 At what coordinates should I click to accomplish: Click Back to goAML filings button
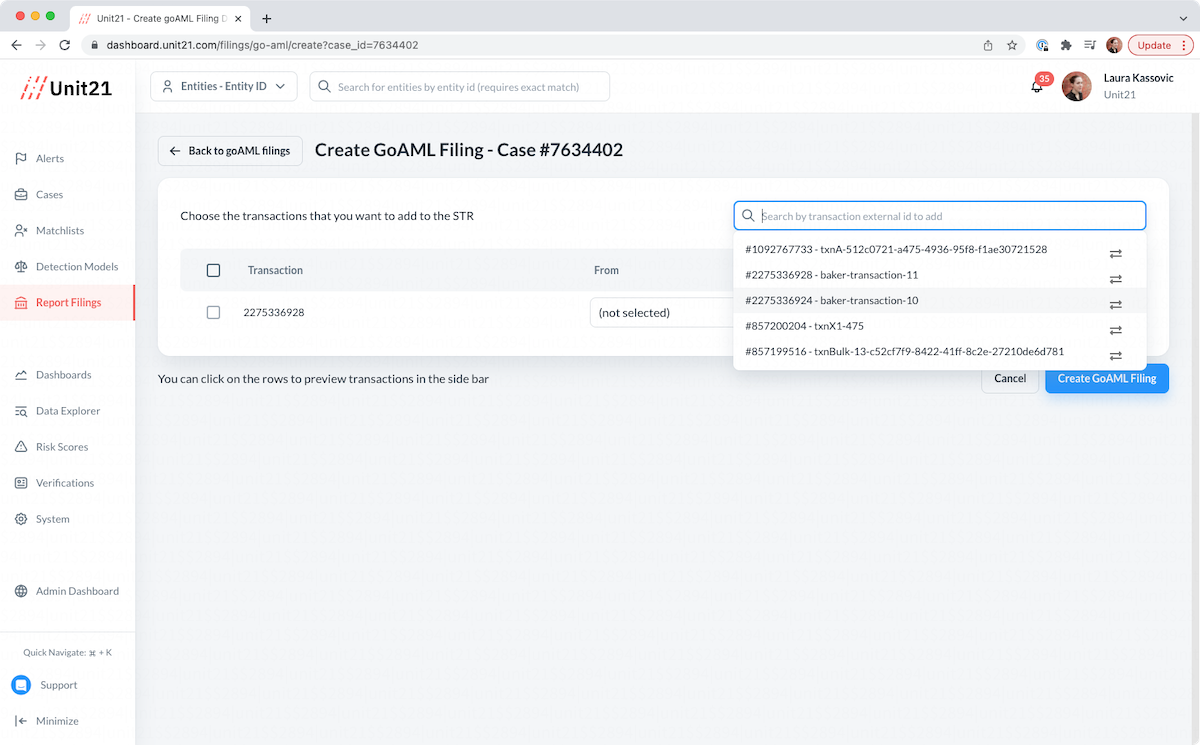[x=230, y=151]
